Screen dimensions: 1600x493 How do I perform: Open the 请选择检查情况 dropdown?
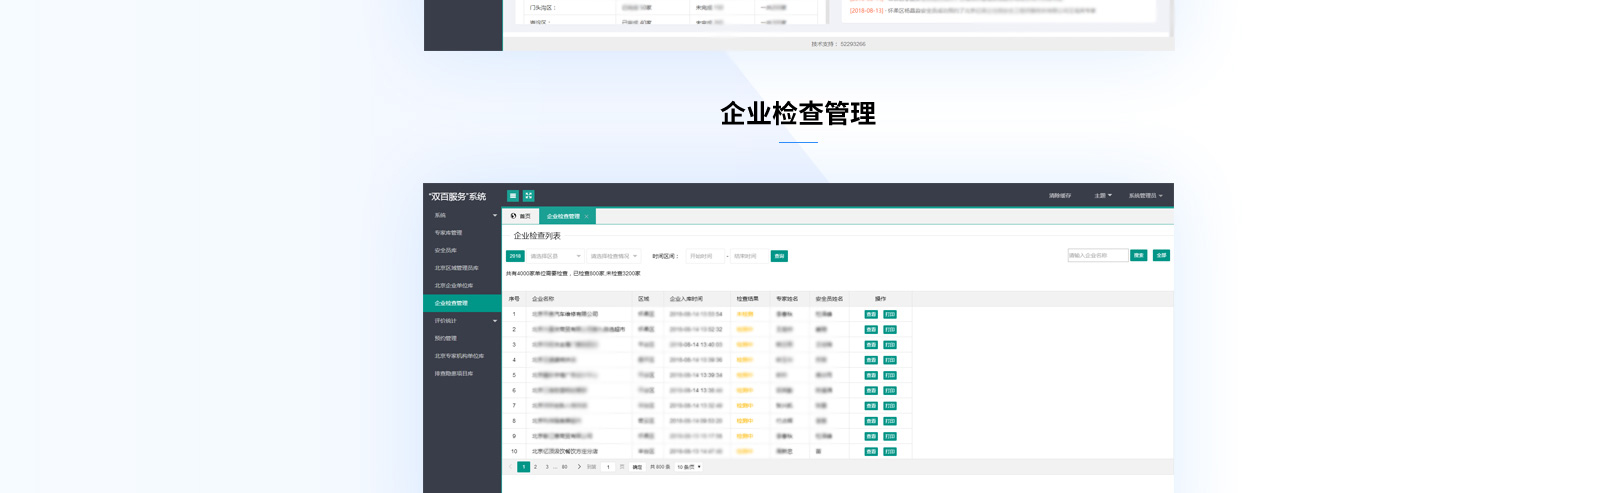pyautogui.click(x=613, y=256)
